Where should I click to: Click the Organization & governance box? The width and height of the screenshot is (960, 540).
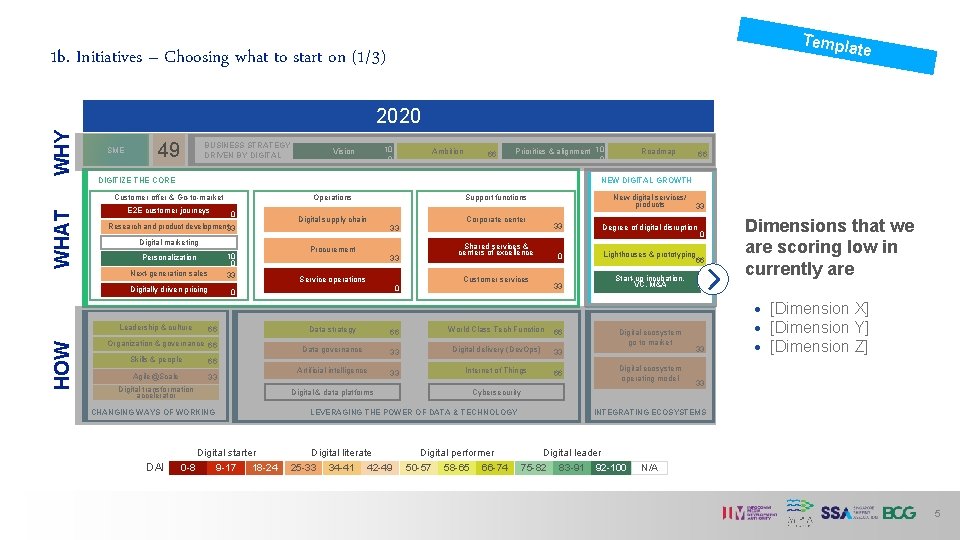[x=156, y=344]
